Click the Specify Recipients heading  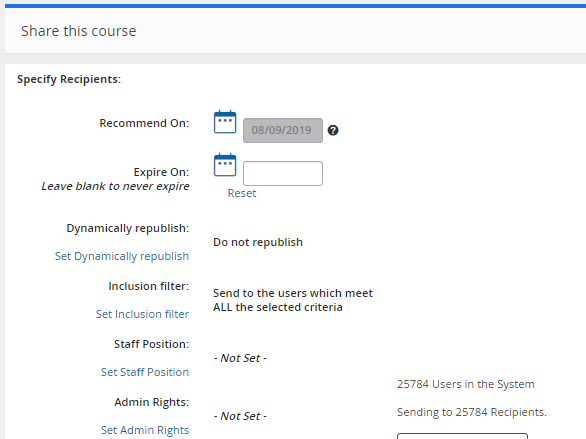pos(69,79)
